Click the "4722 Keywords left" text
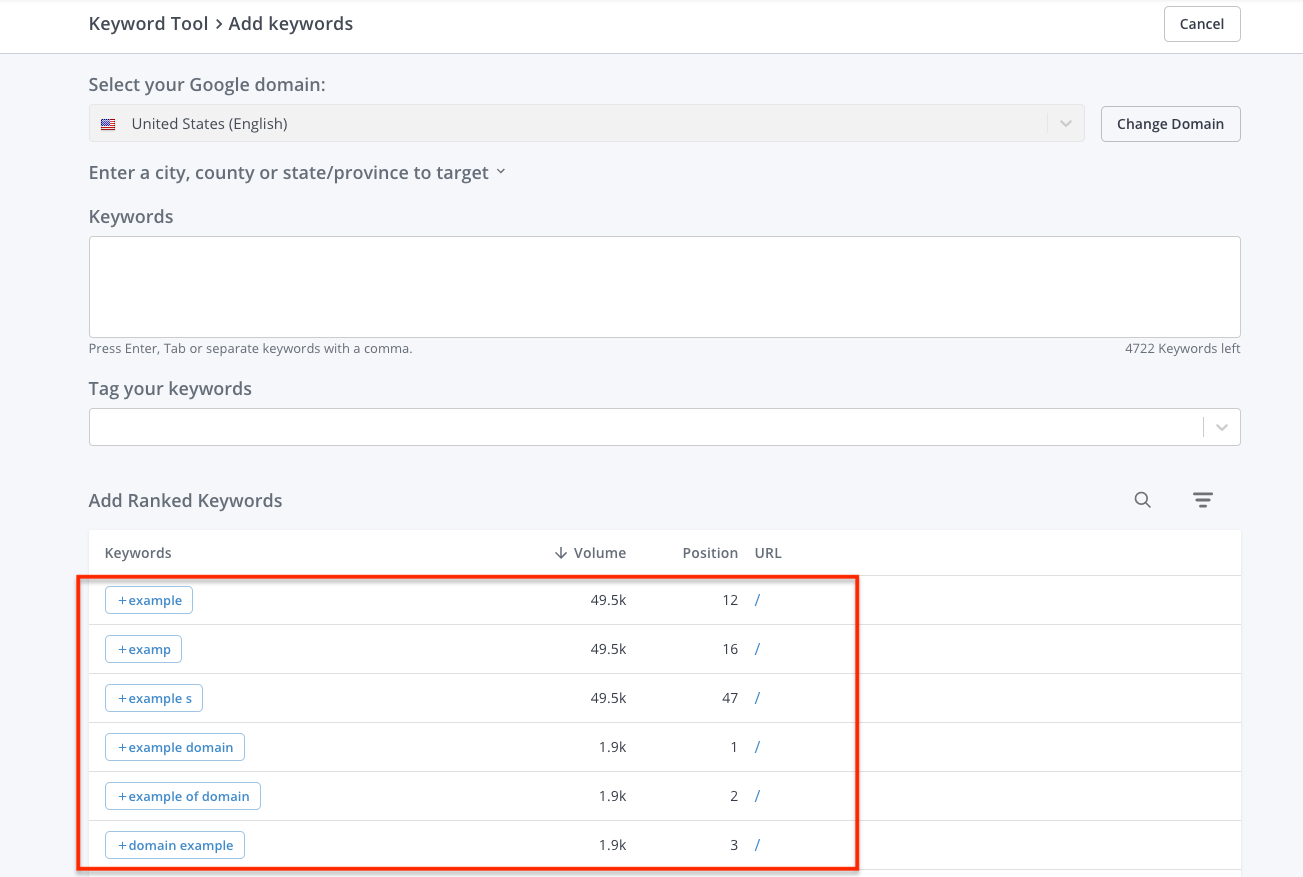The image size is (1303, 877). [1182, 349]
